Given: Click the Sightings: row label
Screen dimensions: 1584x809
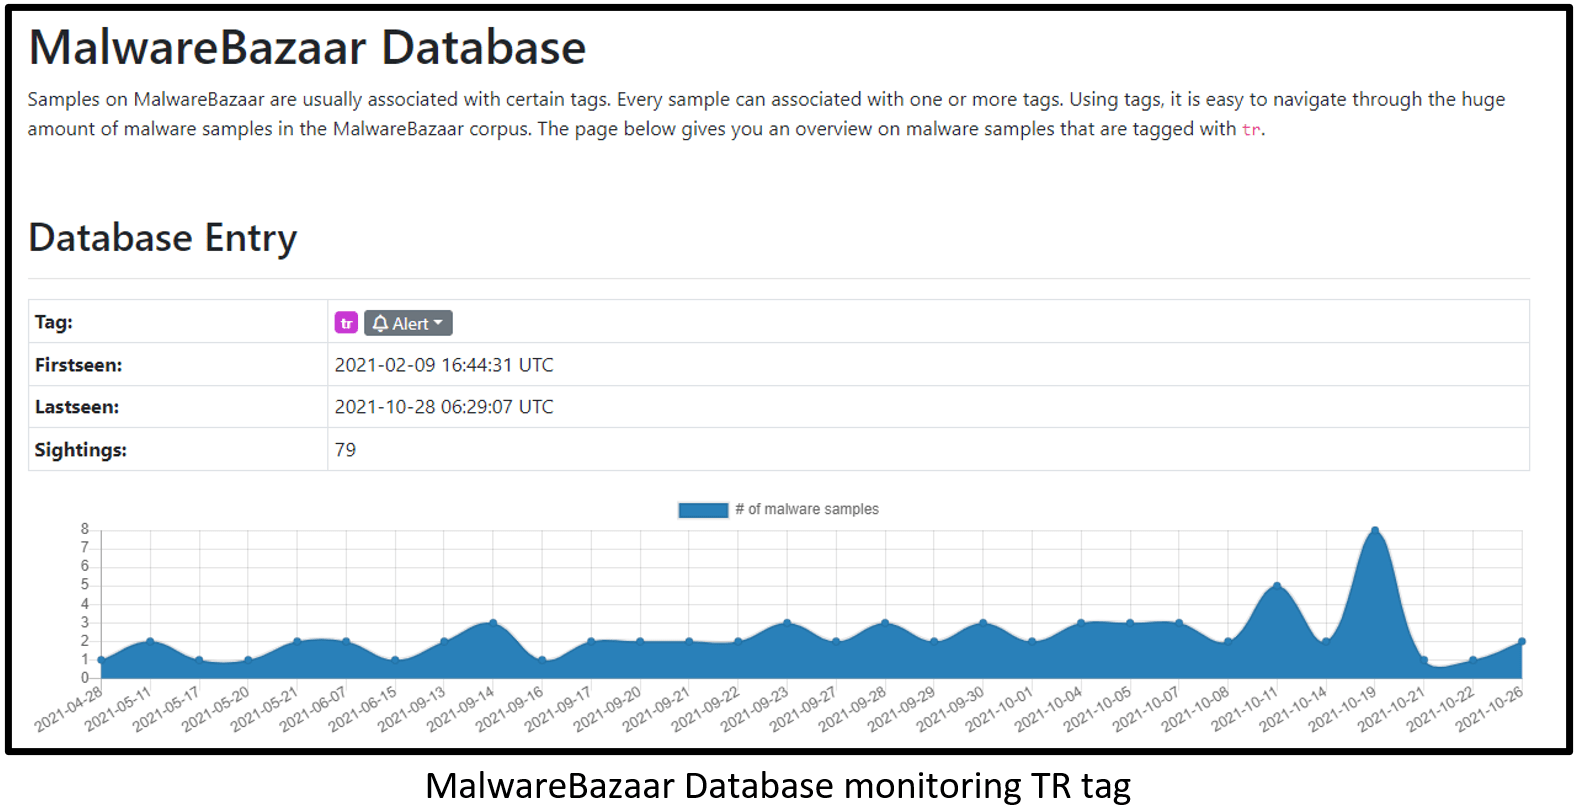Looking at the screenshot, I should pyautogui.click(x=81, y=450).
